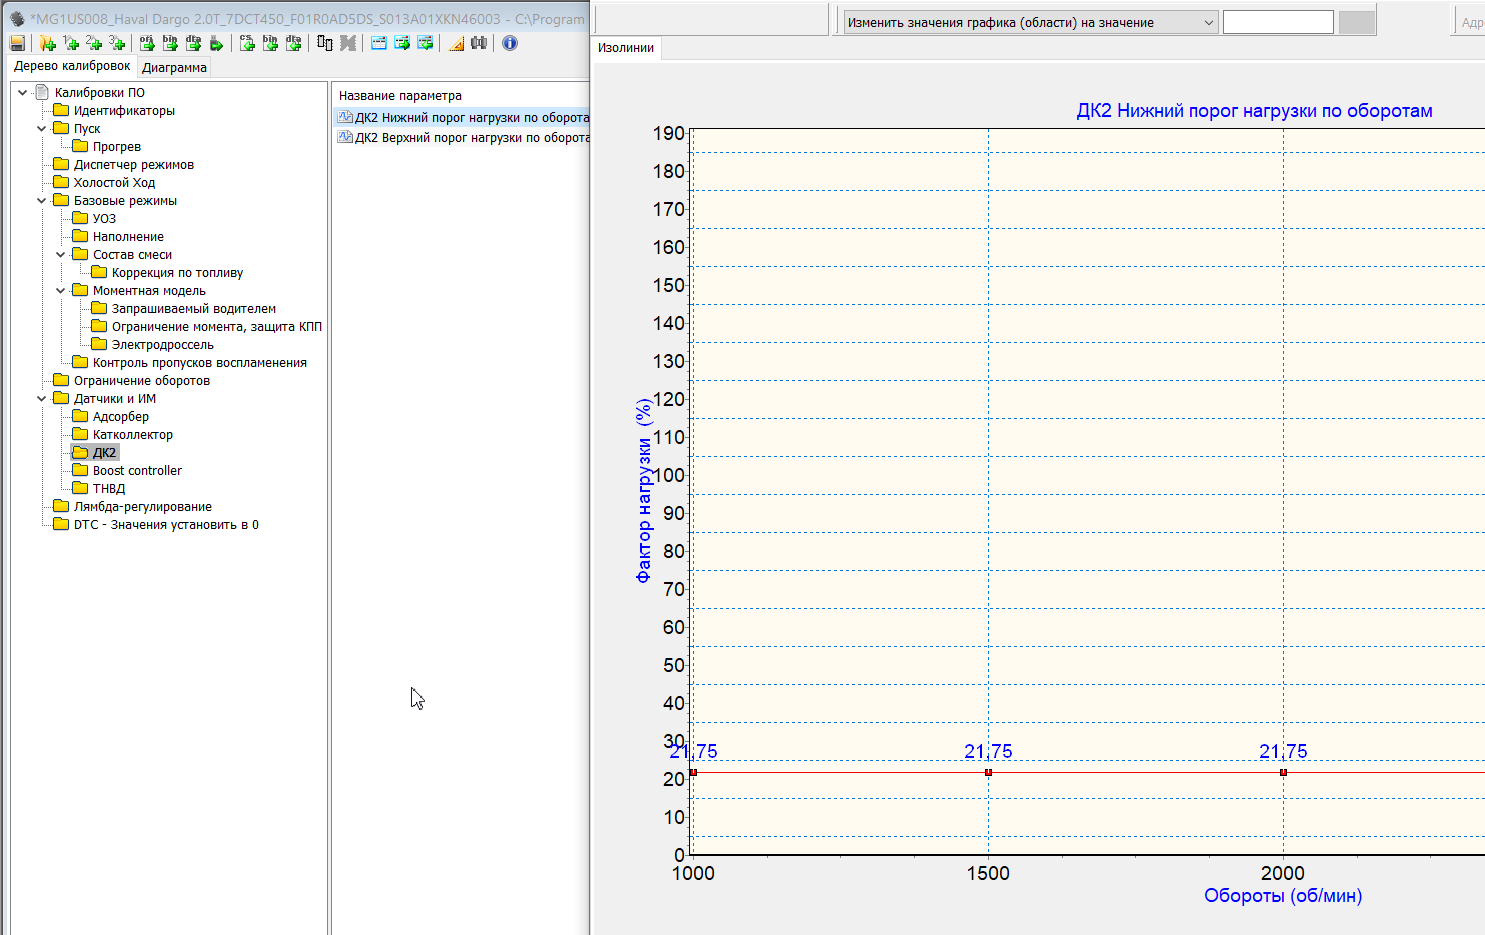Viewport: 1485px width, 935px height.
Task: Select the 'Изолинии' tab
Action: click(x=626, y=48)
